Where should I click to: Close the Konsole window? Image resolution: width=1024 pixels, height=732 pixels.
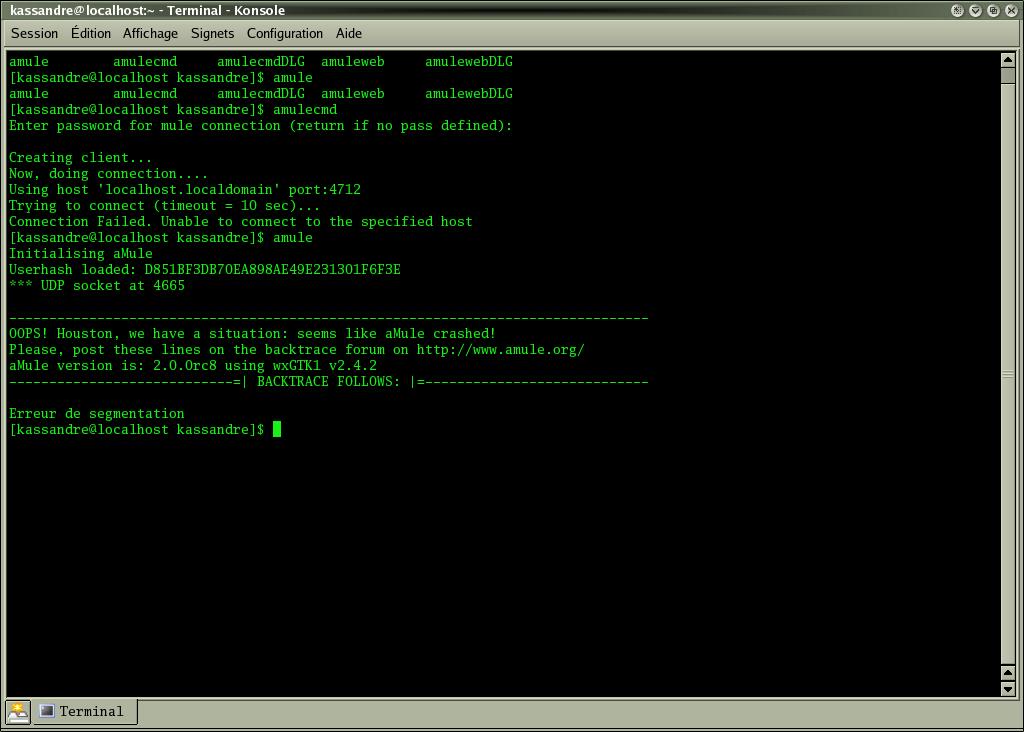coord(1012,10)
